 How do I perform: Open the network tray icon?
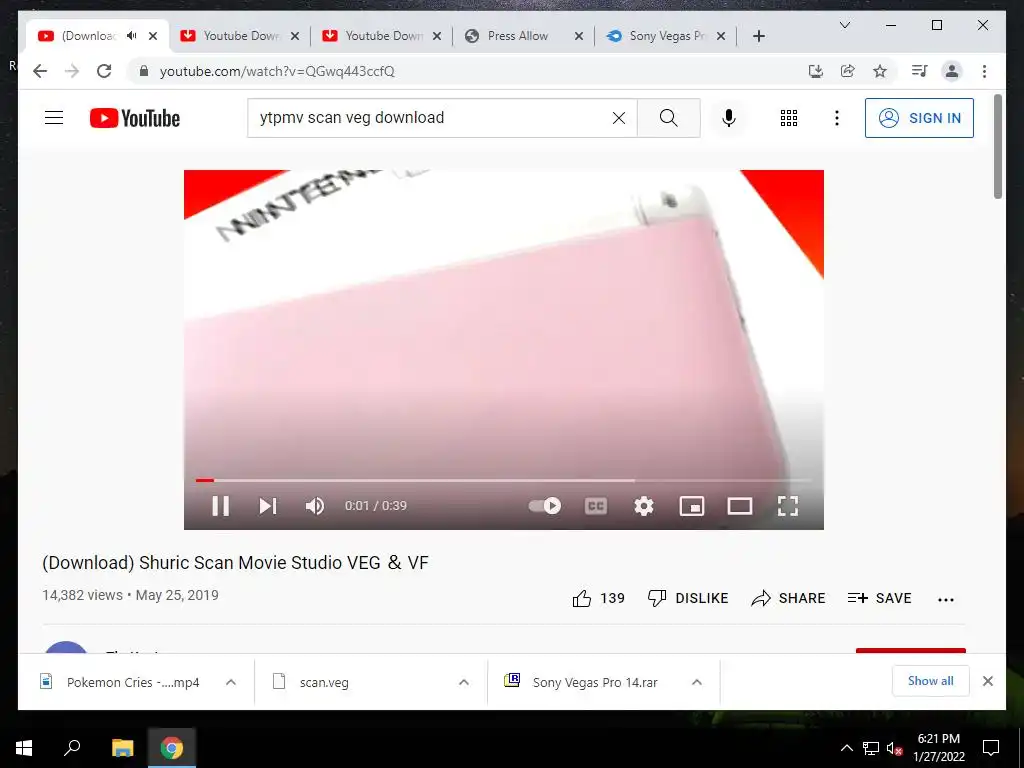(871, 748)
